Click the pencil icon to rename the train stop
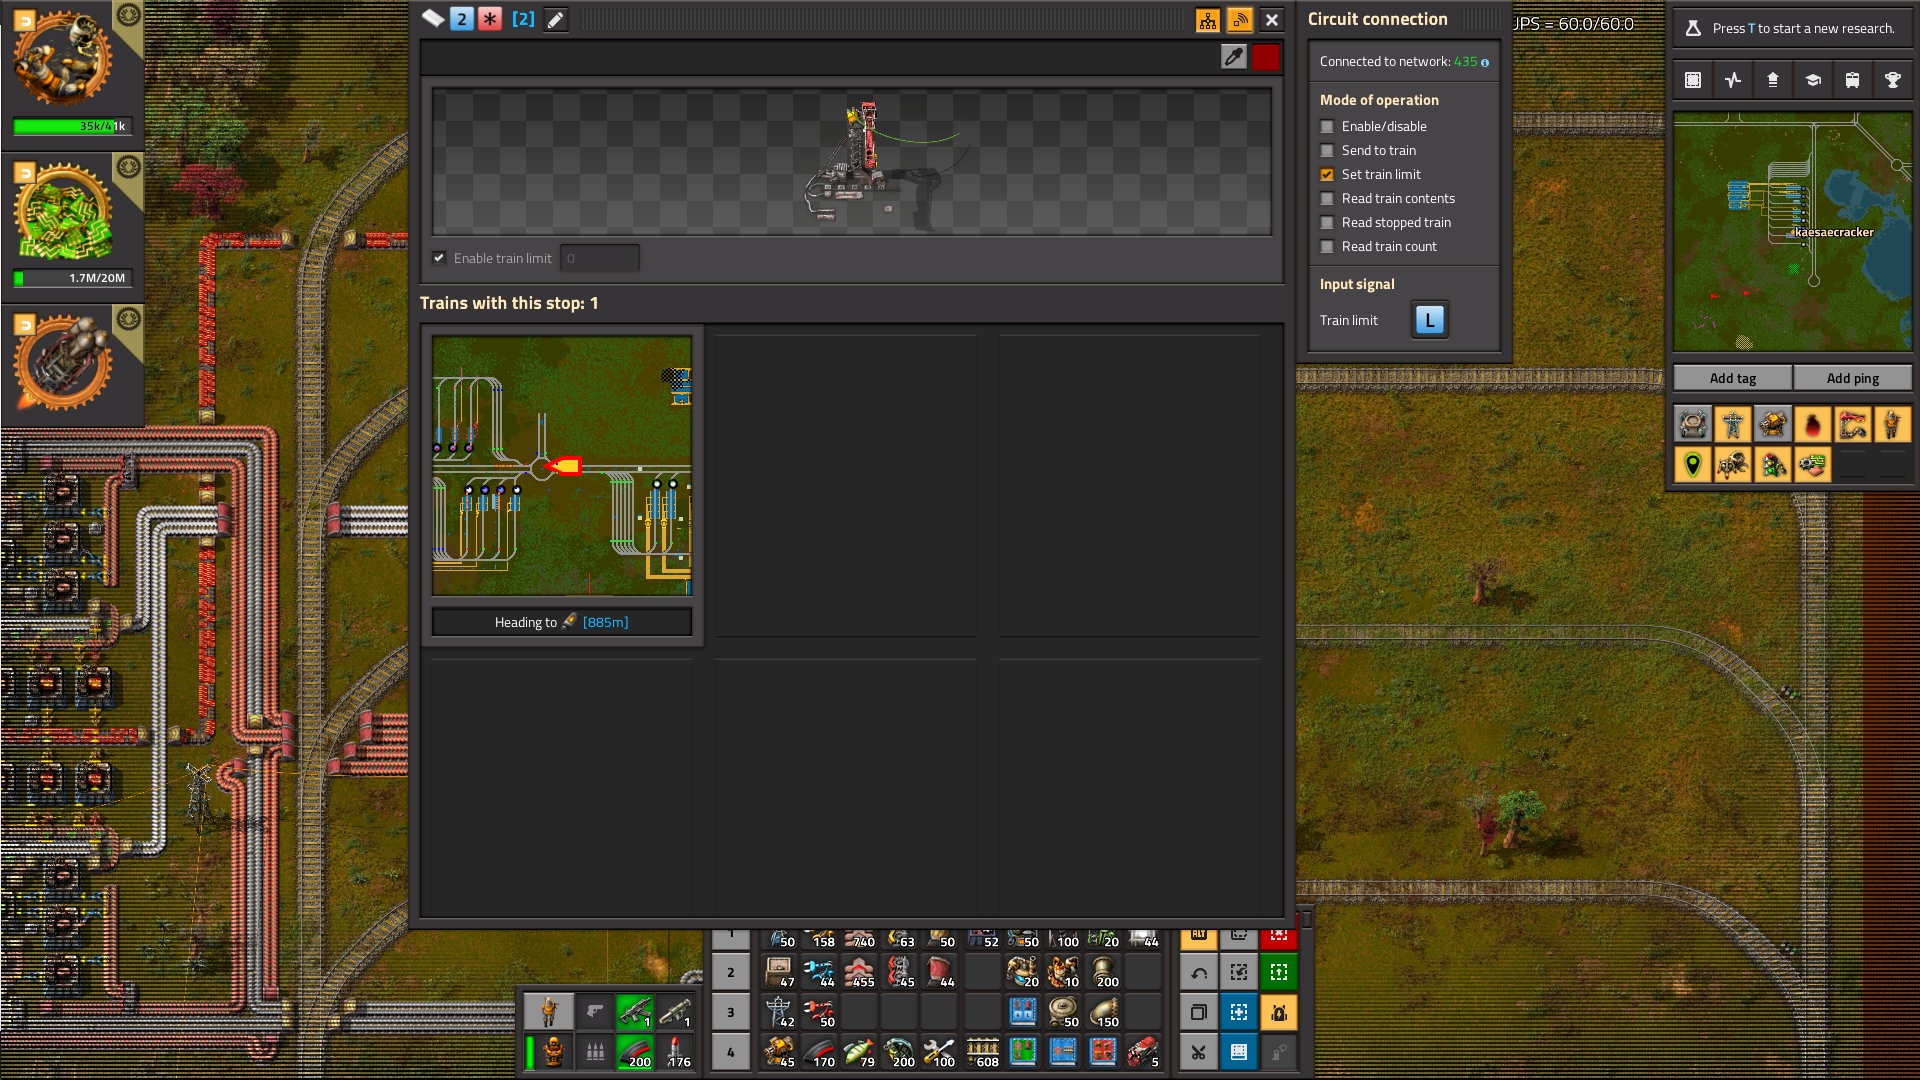The width and height of the screenshot is (1920, 1080). point(556,19)
